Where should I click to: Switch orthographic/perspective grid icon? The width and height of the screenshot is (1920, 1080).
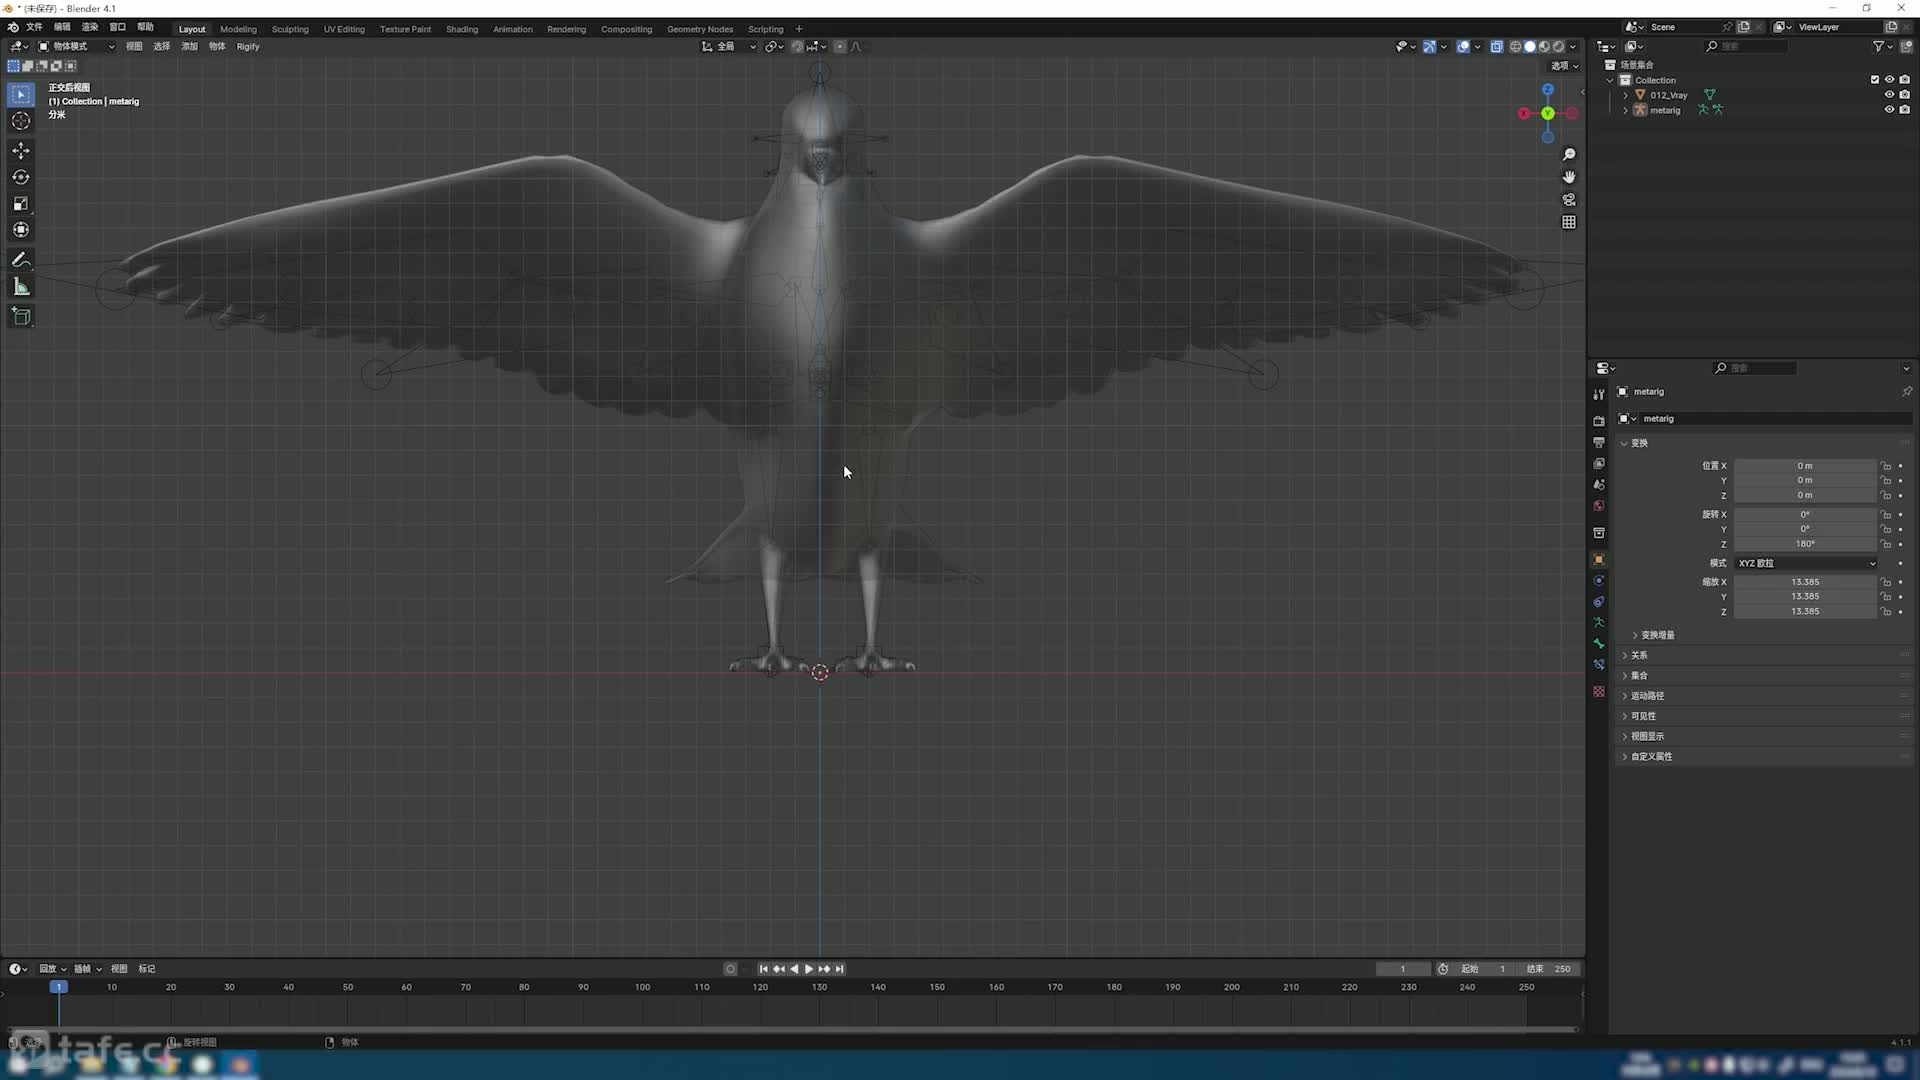coord(1569,222)
